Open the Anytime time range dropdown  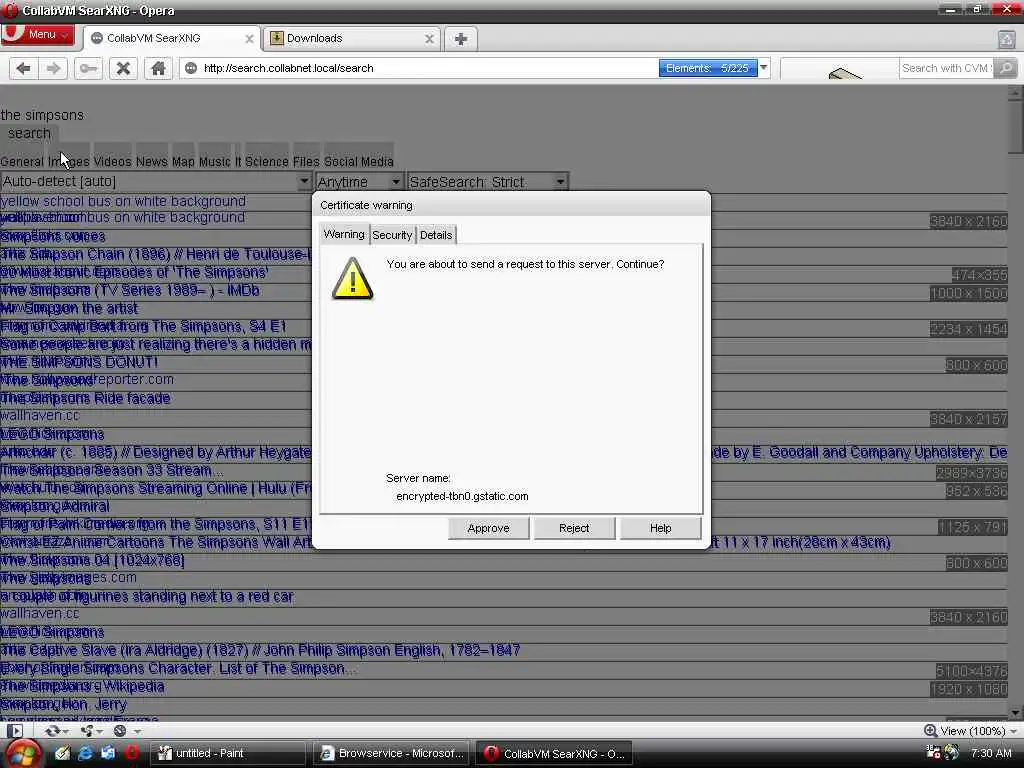359,182
